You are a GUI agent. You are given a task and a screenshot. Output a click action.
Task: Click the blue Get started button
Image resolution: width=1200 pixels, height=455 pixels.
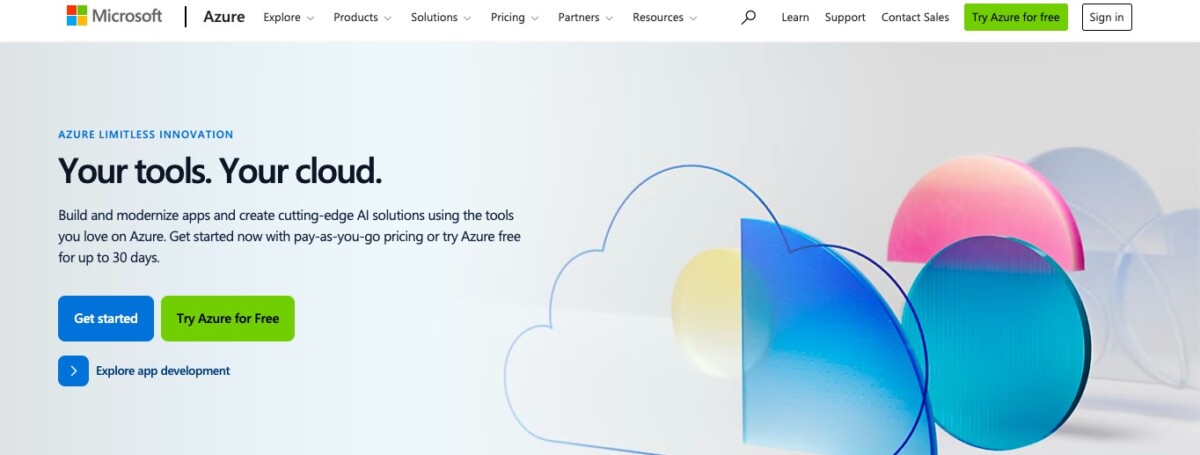tap(106, 318)
